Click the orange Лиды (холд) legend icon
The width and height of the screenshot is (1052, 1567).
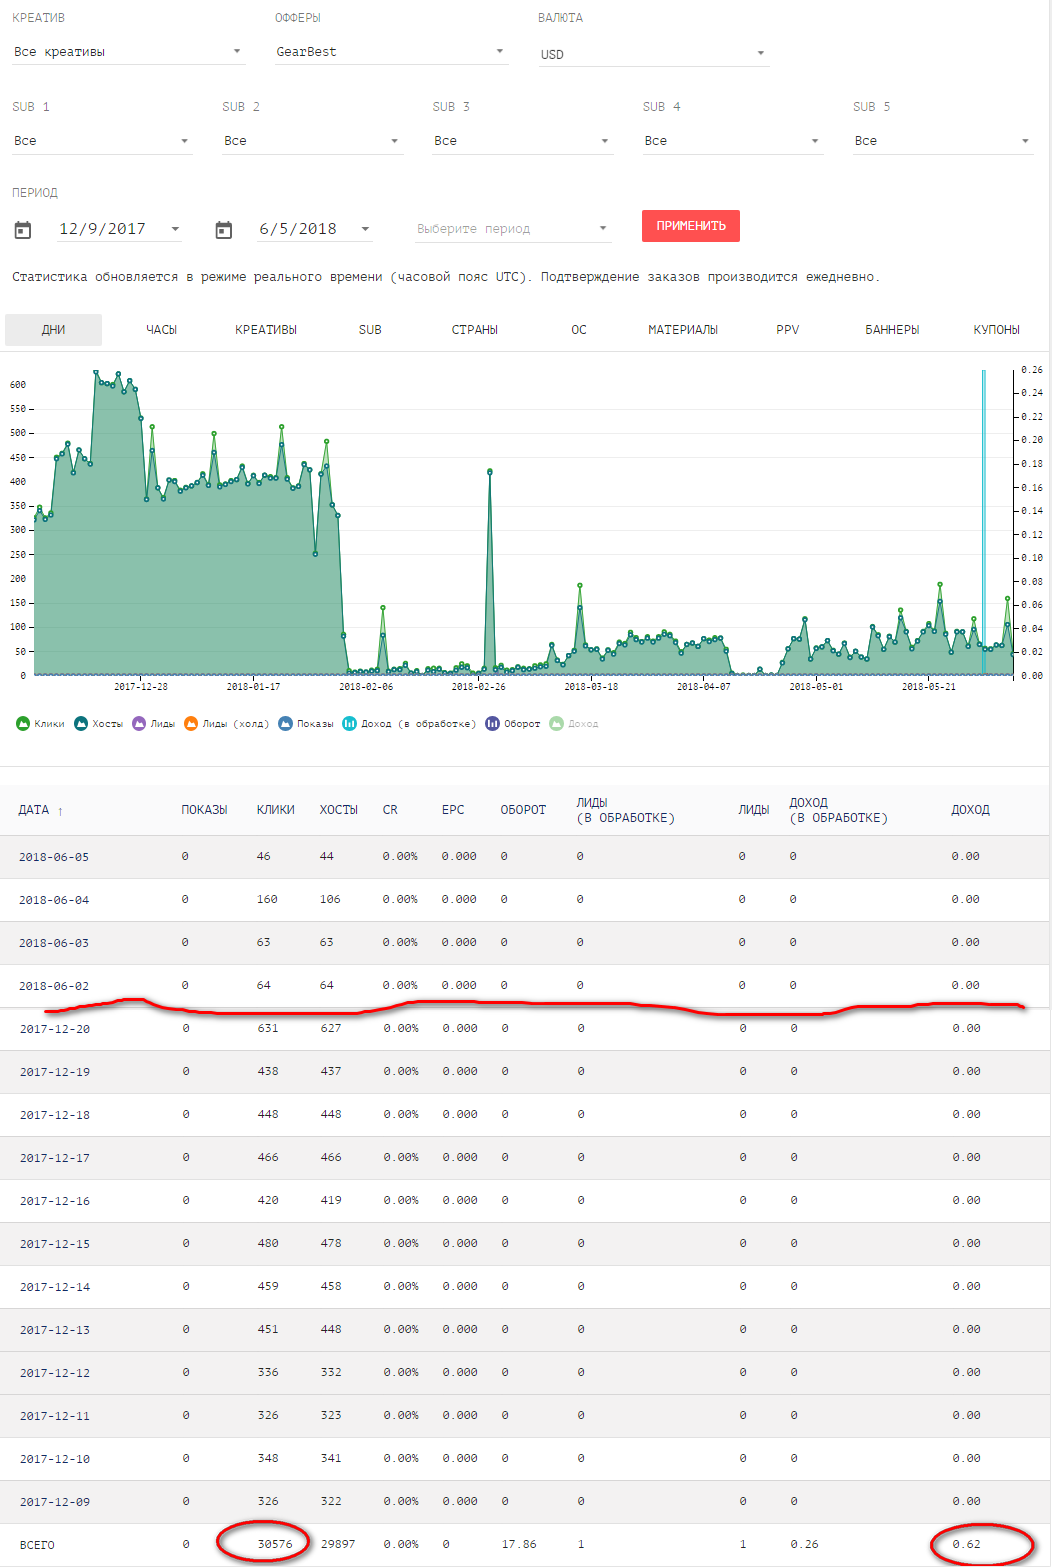[191, 723]
